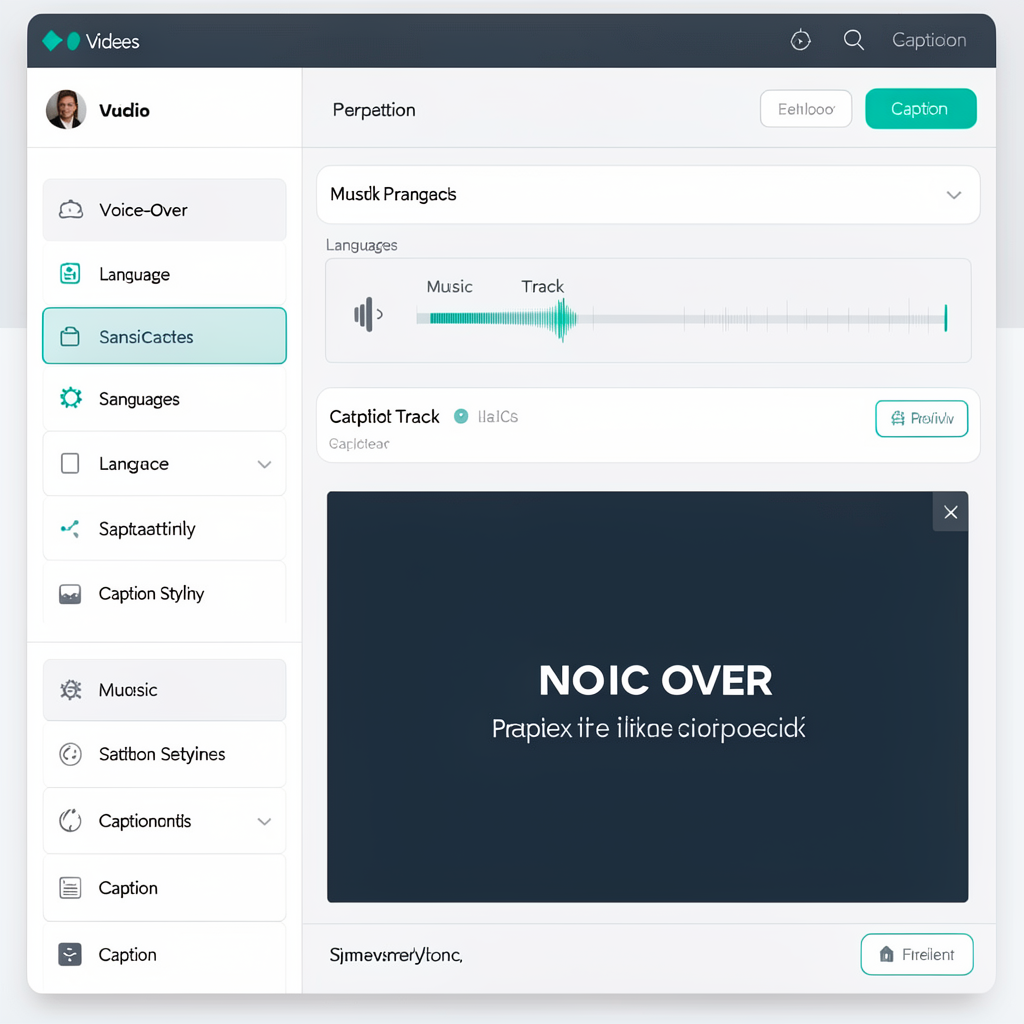The height and width of the screenshot is (1024, 1024).
Task: Open Caption Stylny sidebar item
Action: (165, 593)
